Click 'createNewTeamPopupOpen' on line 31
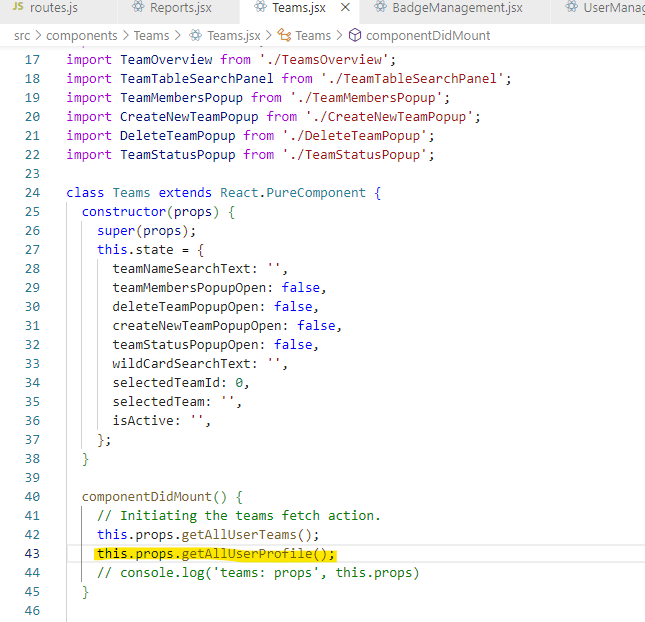 (x=197, y=326)
